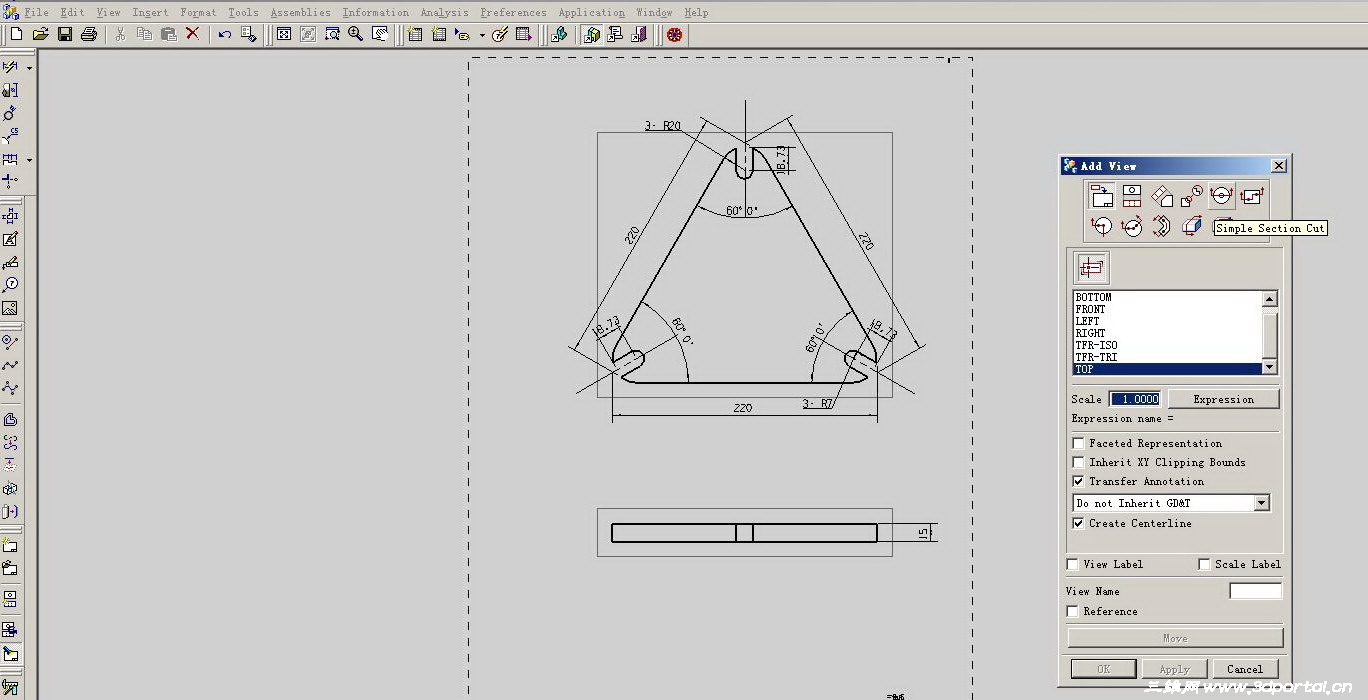
Task: Click the Cancel button in Add View
Action: [1245, 669]
